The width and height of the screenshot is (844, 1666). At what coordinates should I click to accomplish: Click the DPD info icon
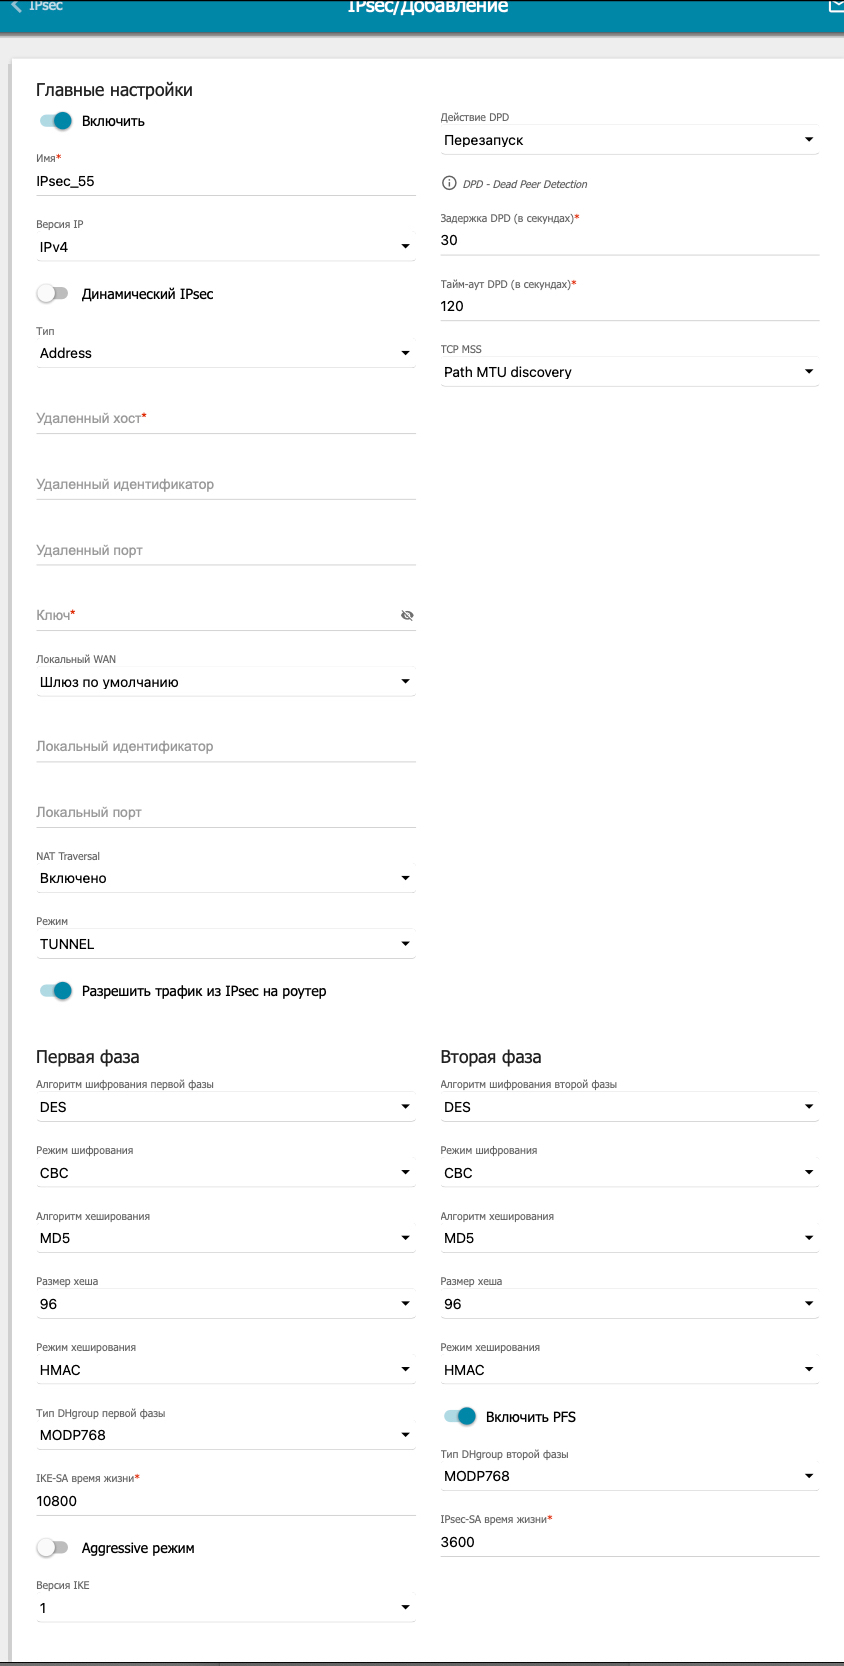(449, 184)
